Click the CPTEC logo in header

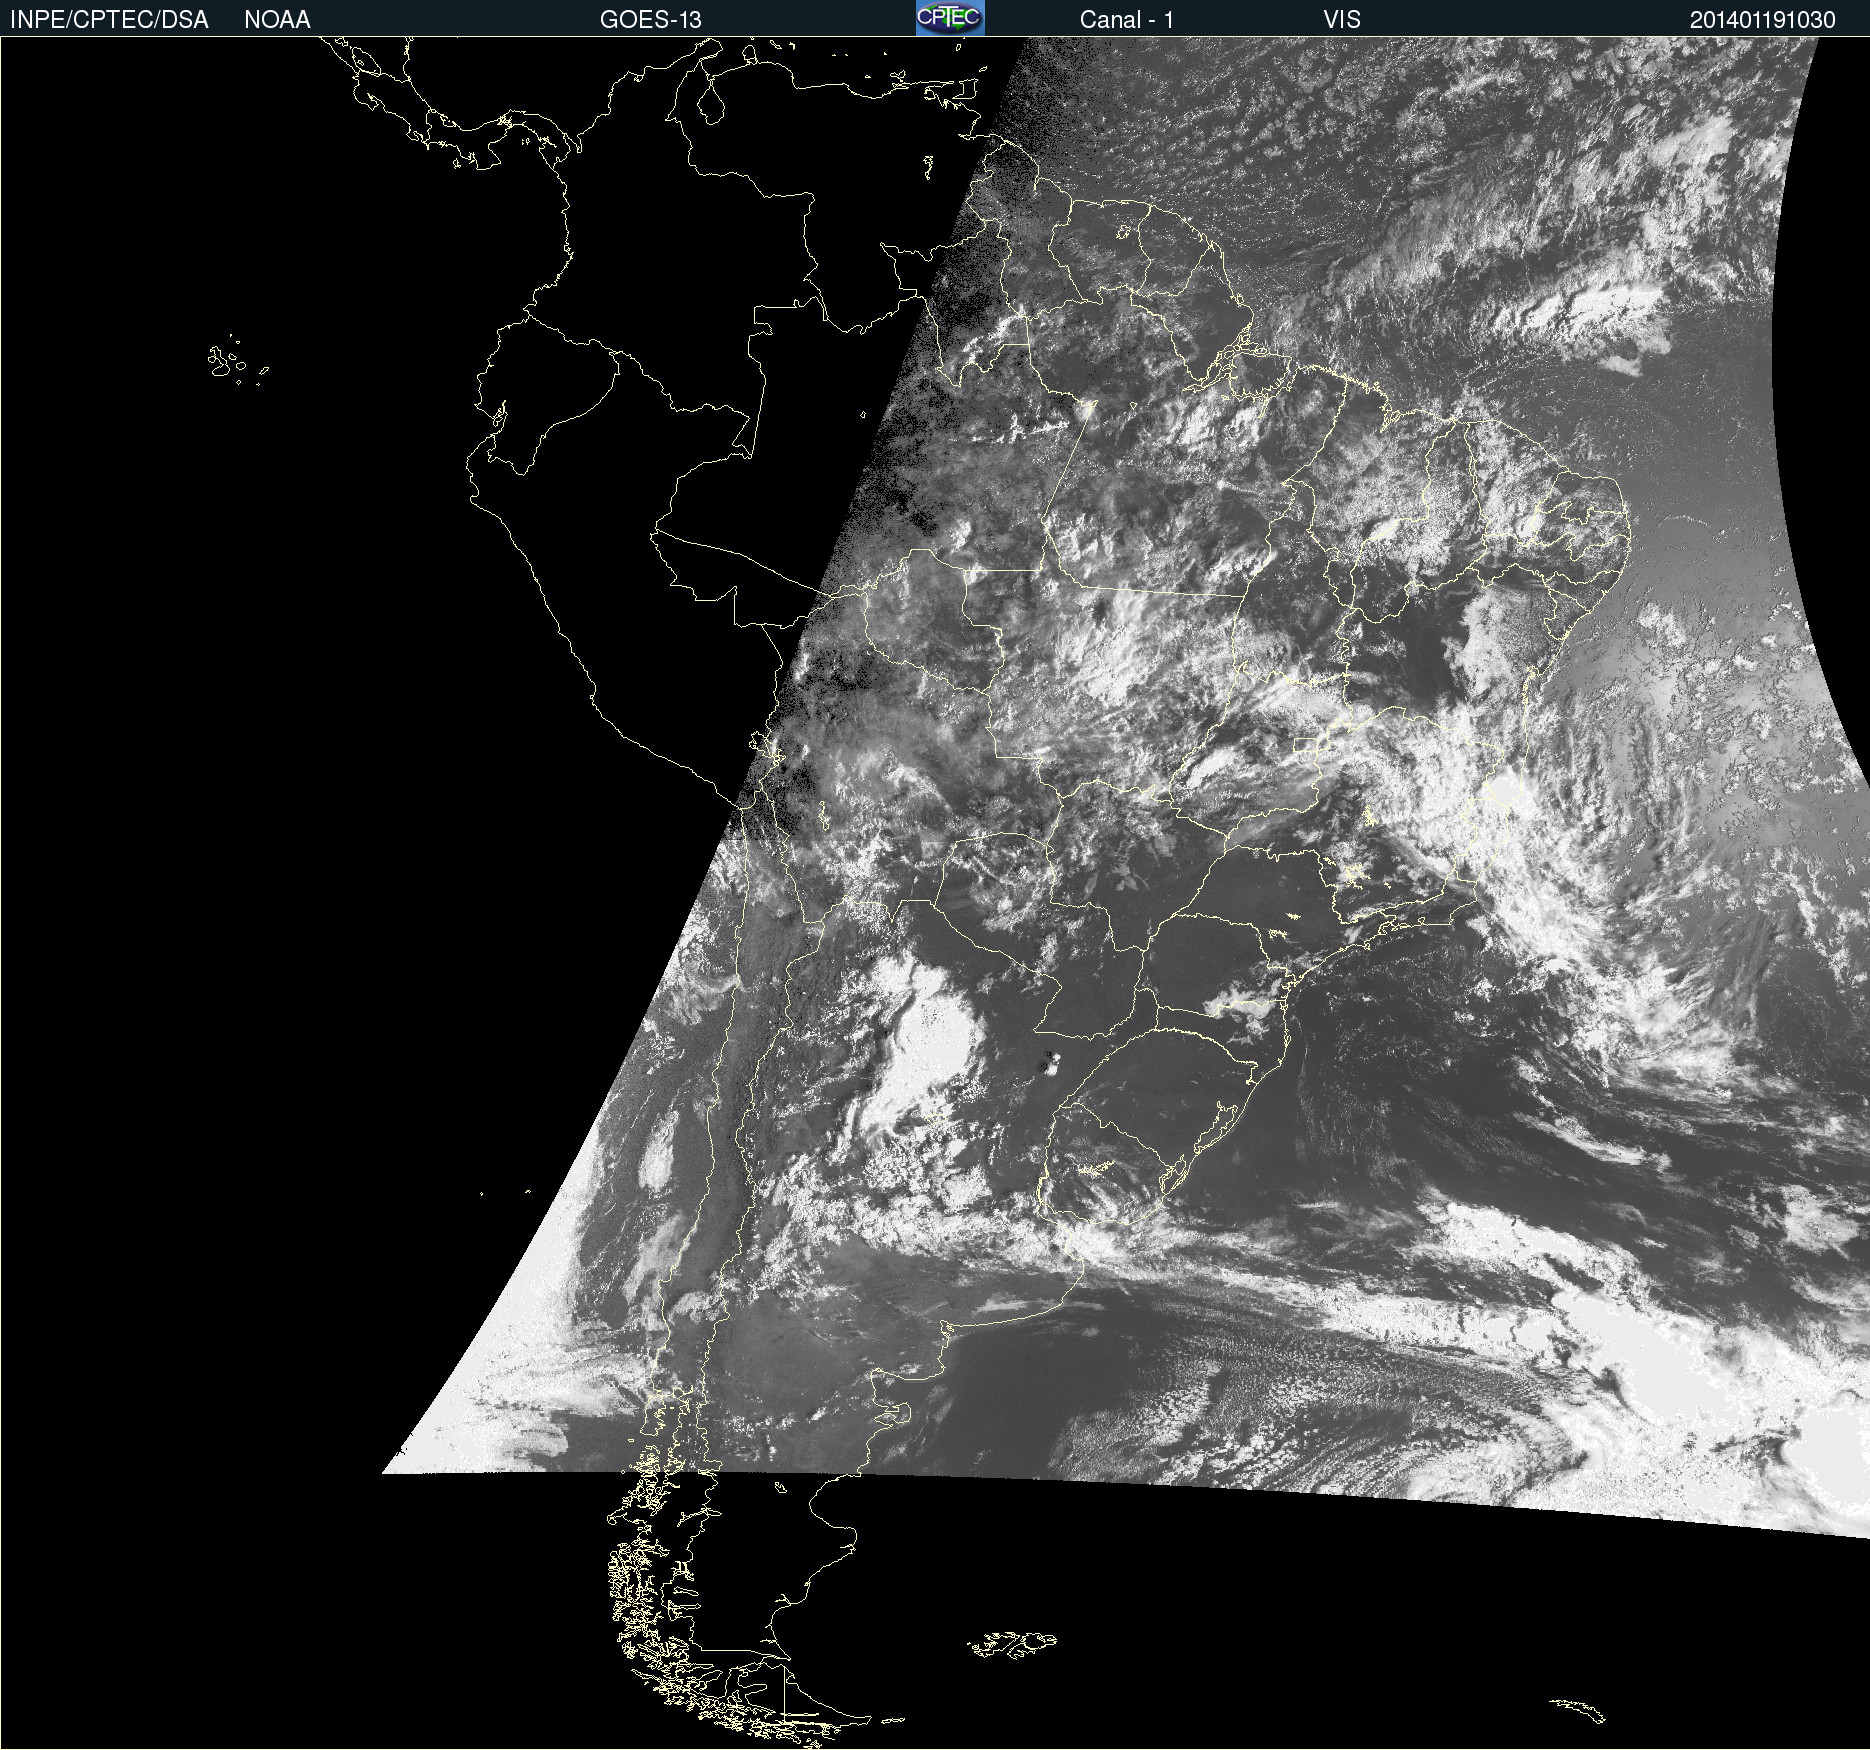[950, 18]
